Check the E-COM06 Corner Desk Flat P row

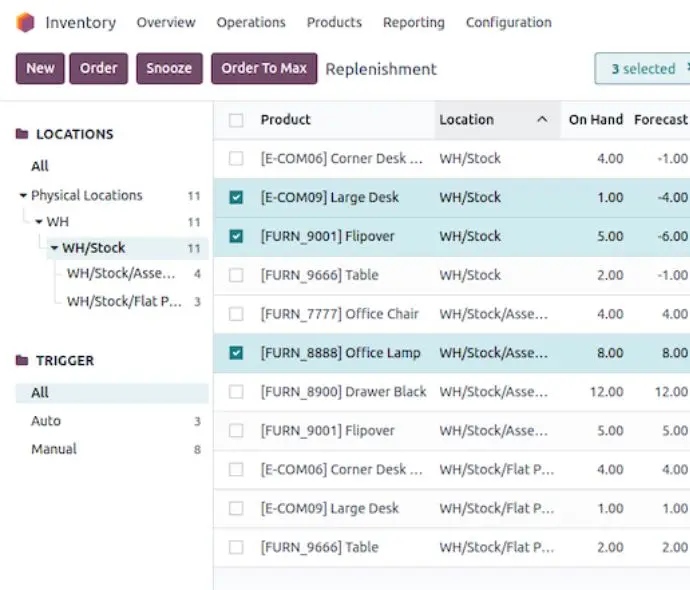236,469
